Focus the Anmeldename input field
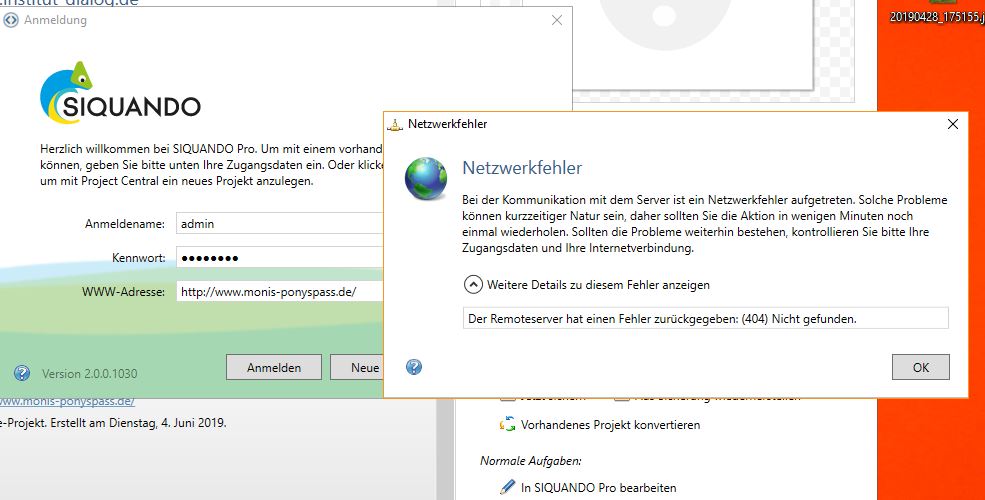 click(280, 224)
